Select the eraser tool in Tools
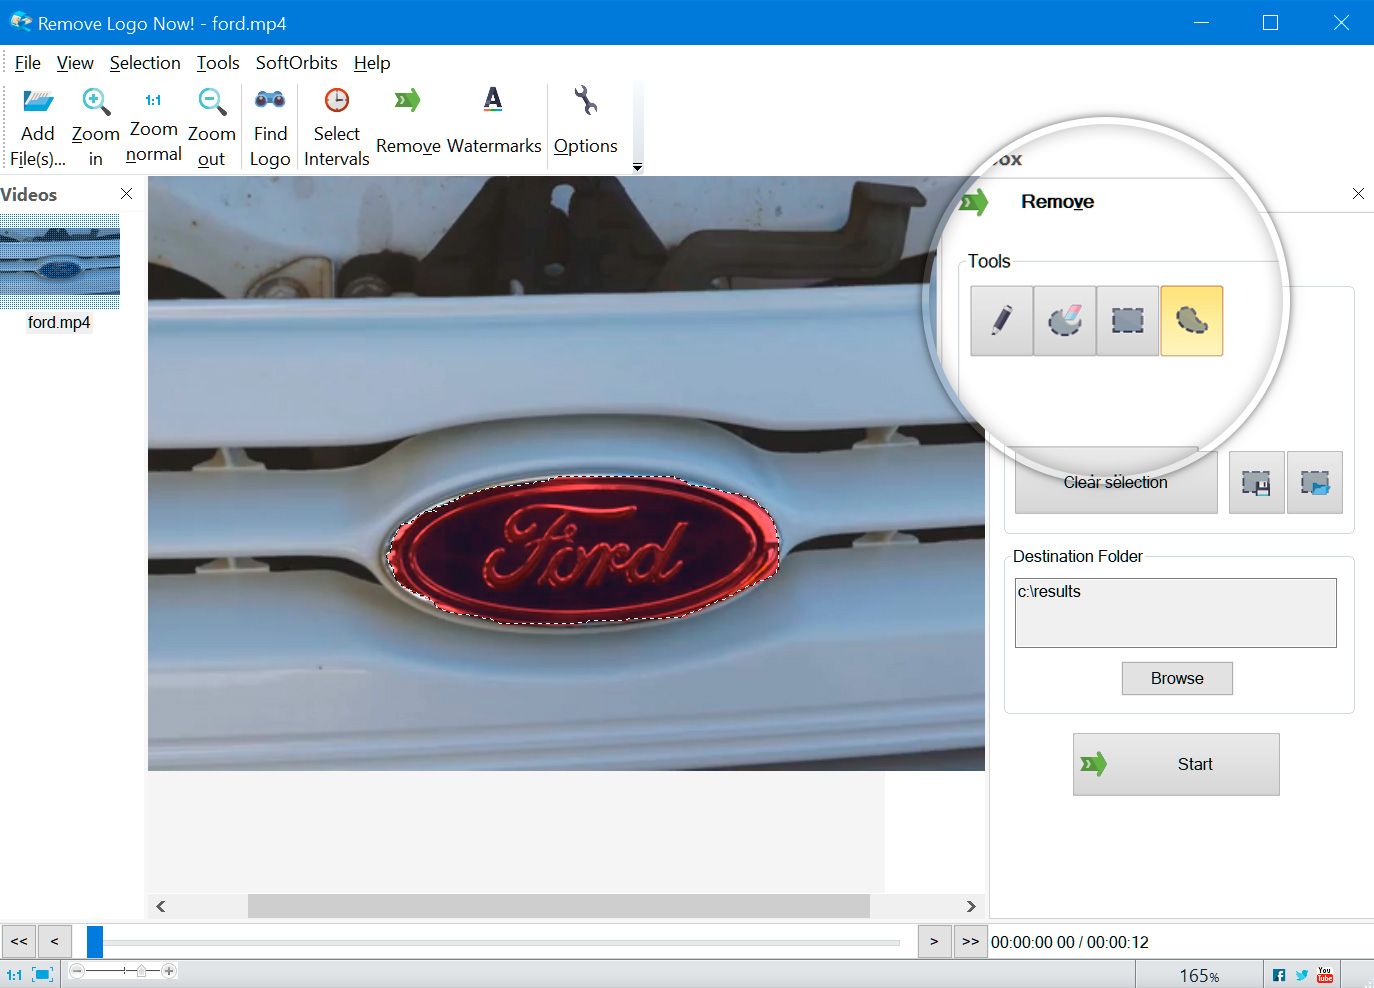This screenshot has width=1374, height=988. coord(1065,321)
